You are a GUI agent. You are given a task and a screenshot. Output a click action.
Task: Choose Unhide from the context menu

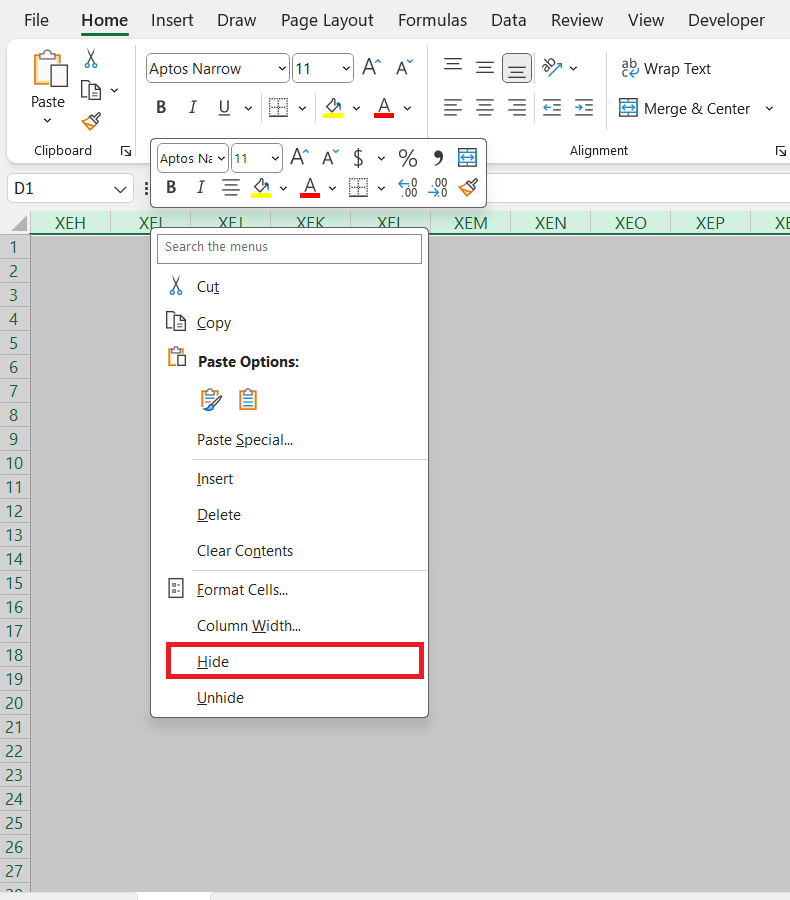pyautogui.click(x=289, y=698)
